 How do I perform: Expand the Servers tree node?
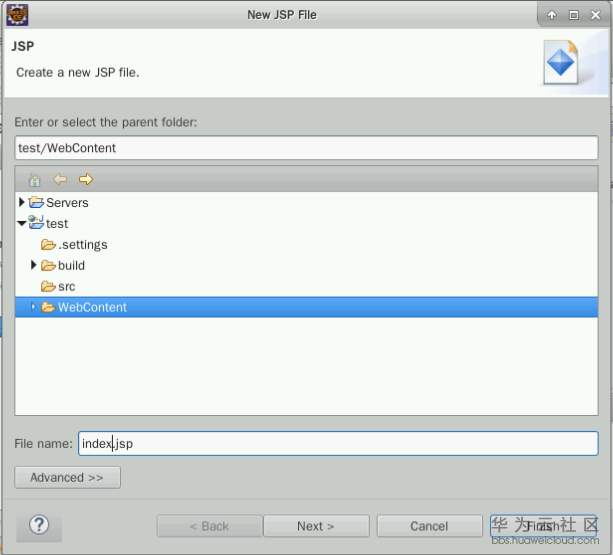(22, 202)
